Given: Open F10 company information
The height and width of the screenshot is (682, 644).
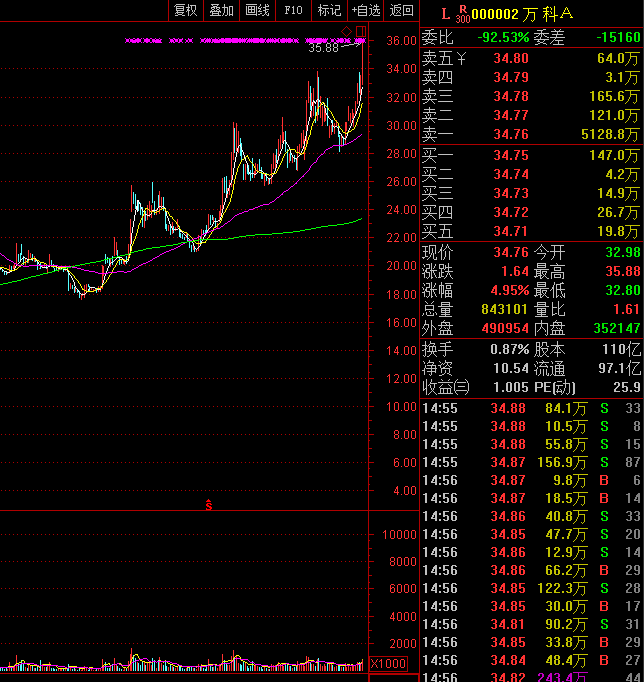Looking at the screenshot, I should (x=293, y=11).
